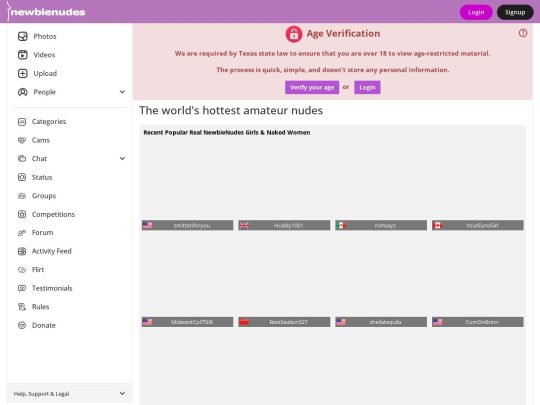This screenshot has height=405, width=540.
Task: Click the Verify your age button
Action: click(312, 87)
